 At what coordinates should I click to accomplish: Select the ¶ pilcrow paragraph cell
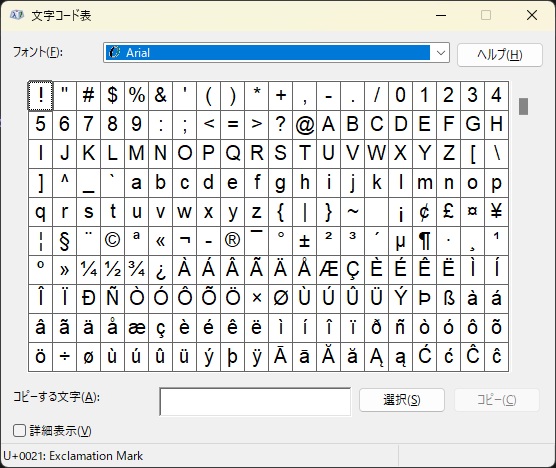point(424,241)
